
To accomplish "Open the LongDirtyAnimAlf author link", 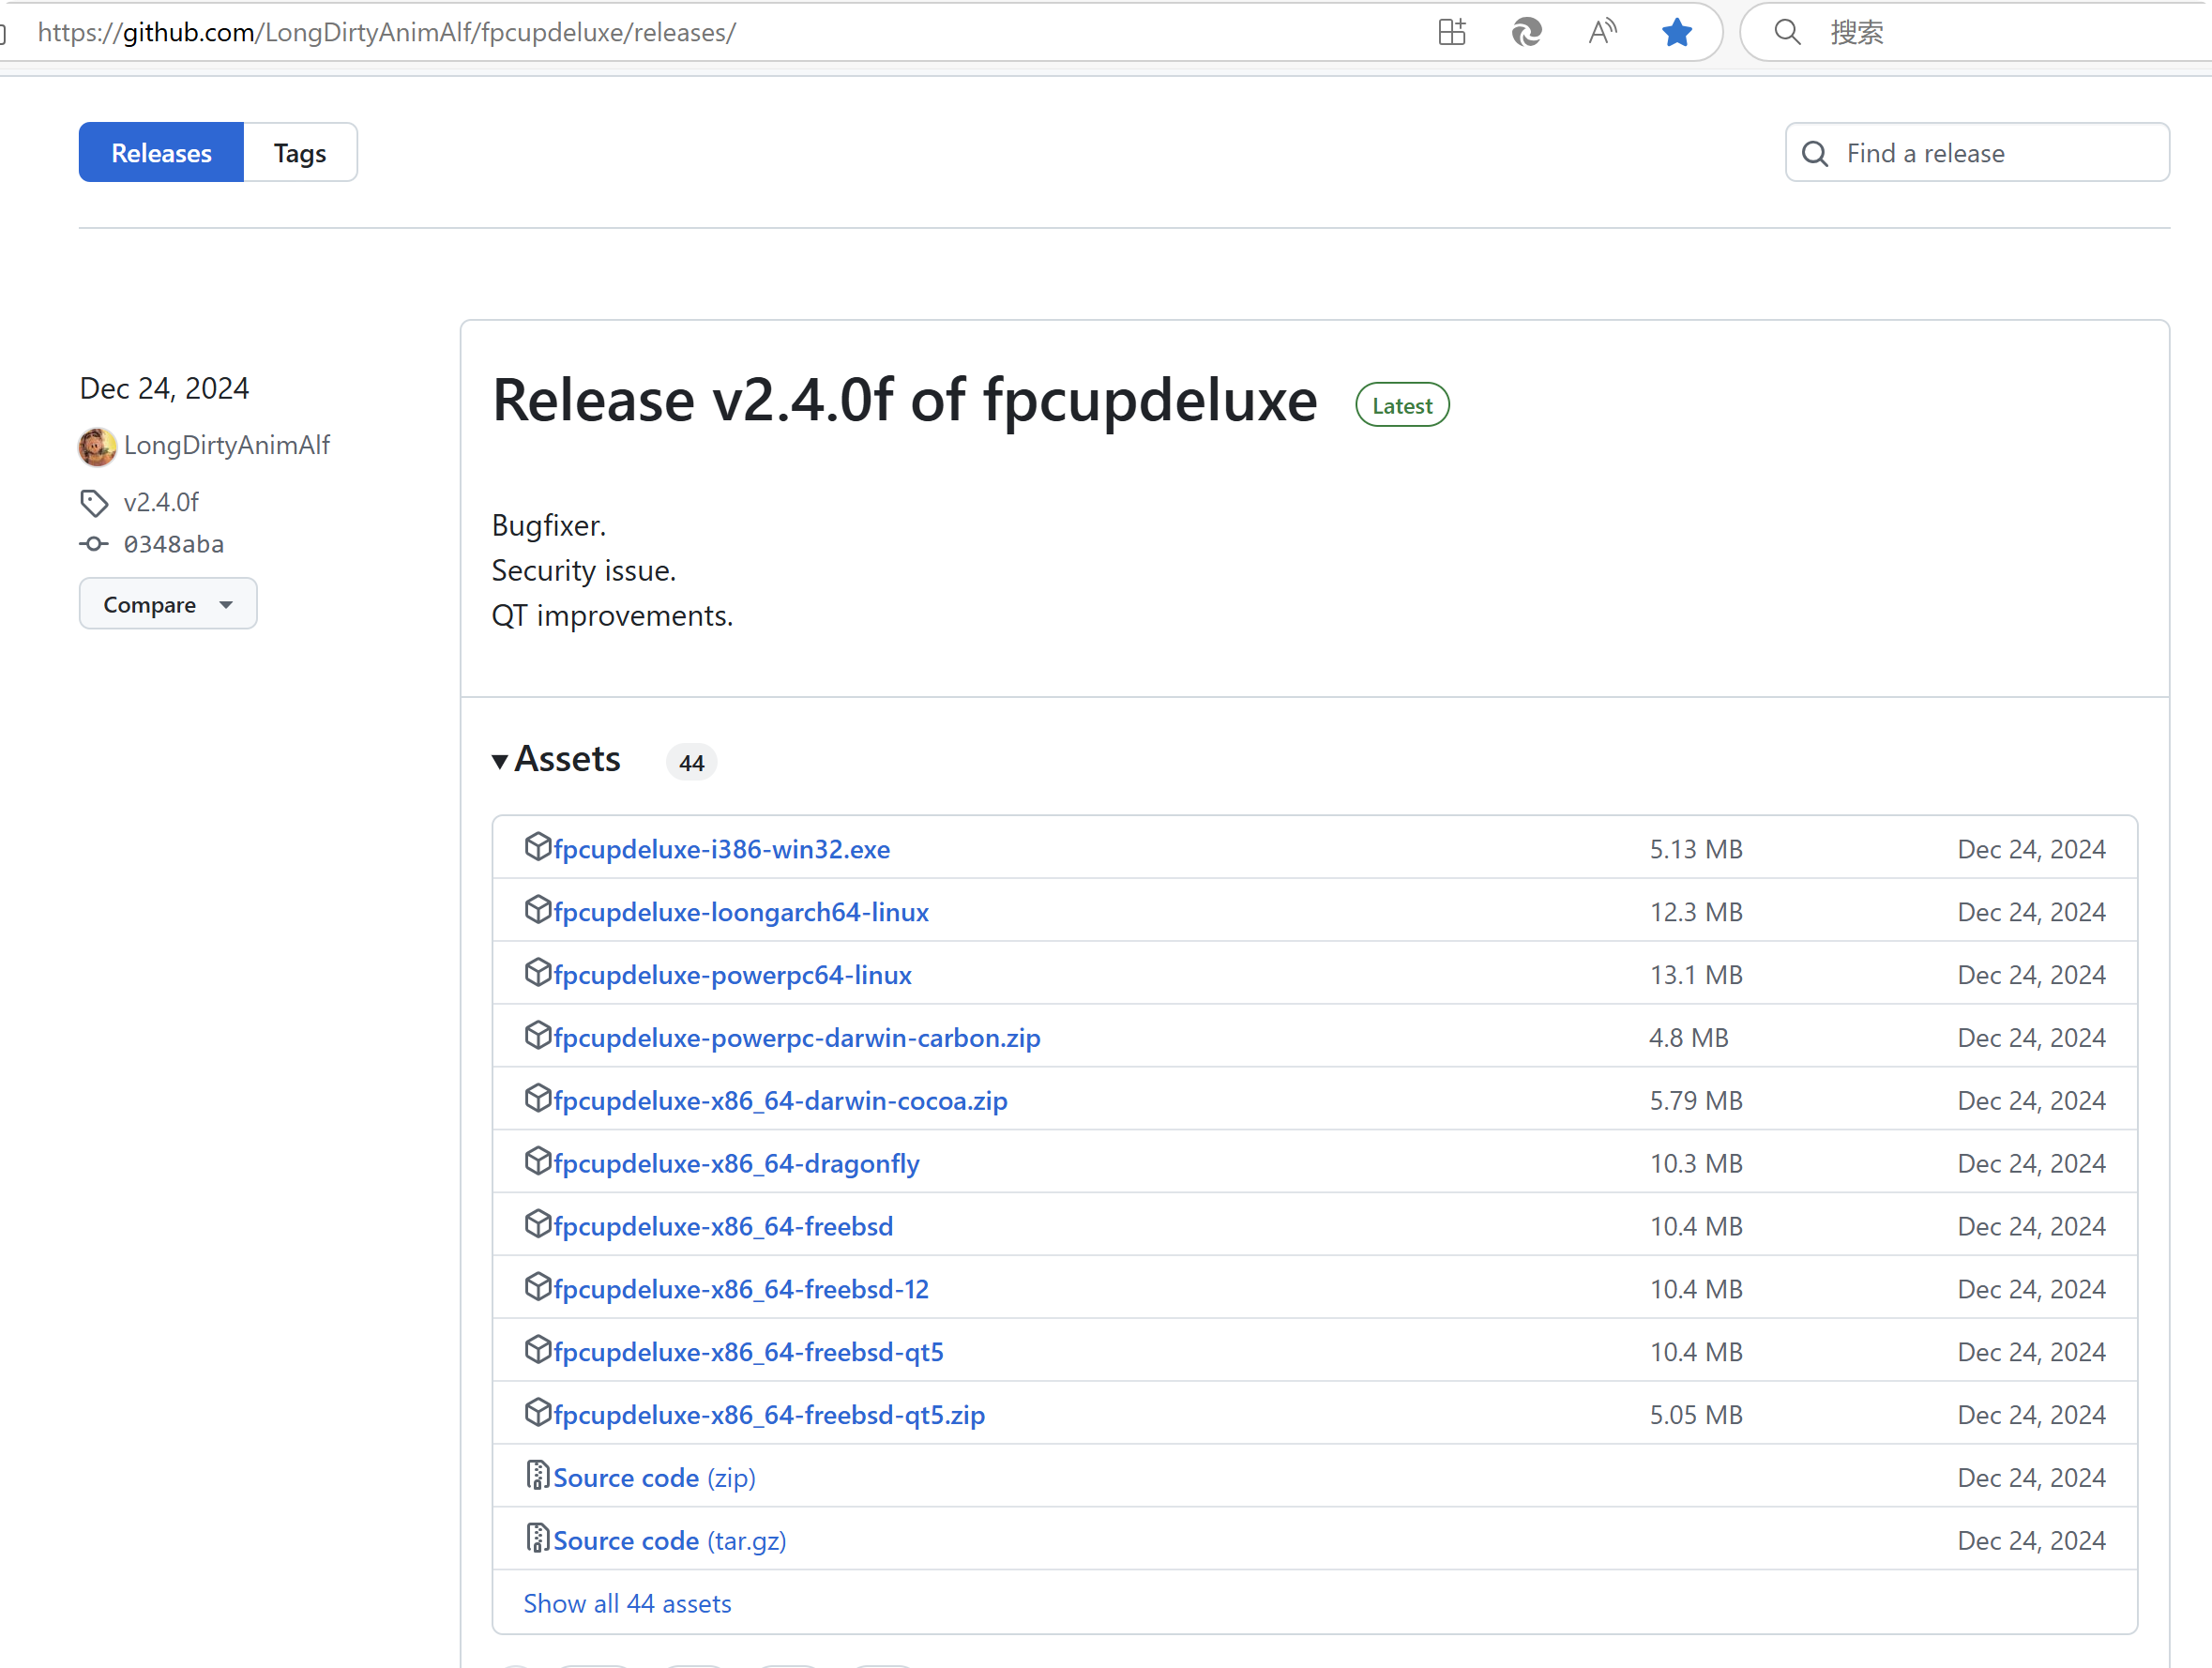I will pos(227,446).
